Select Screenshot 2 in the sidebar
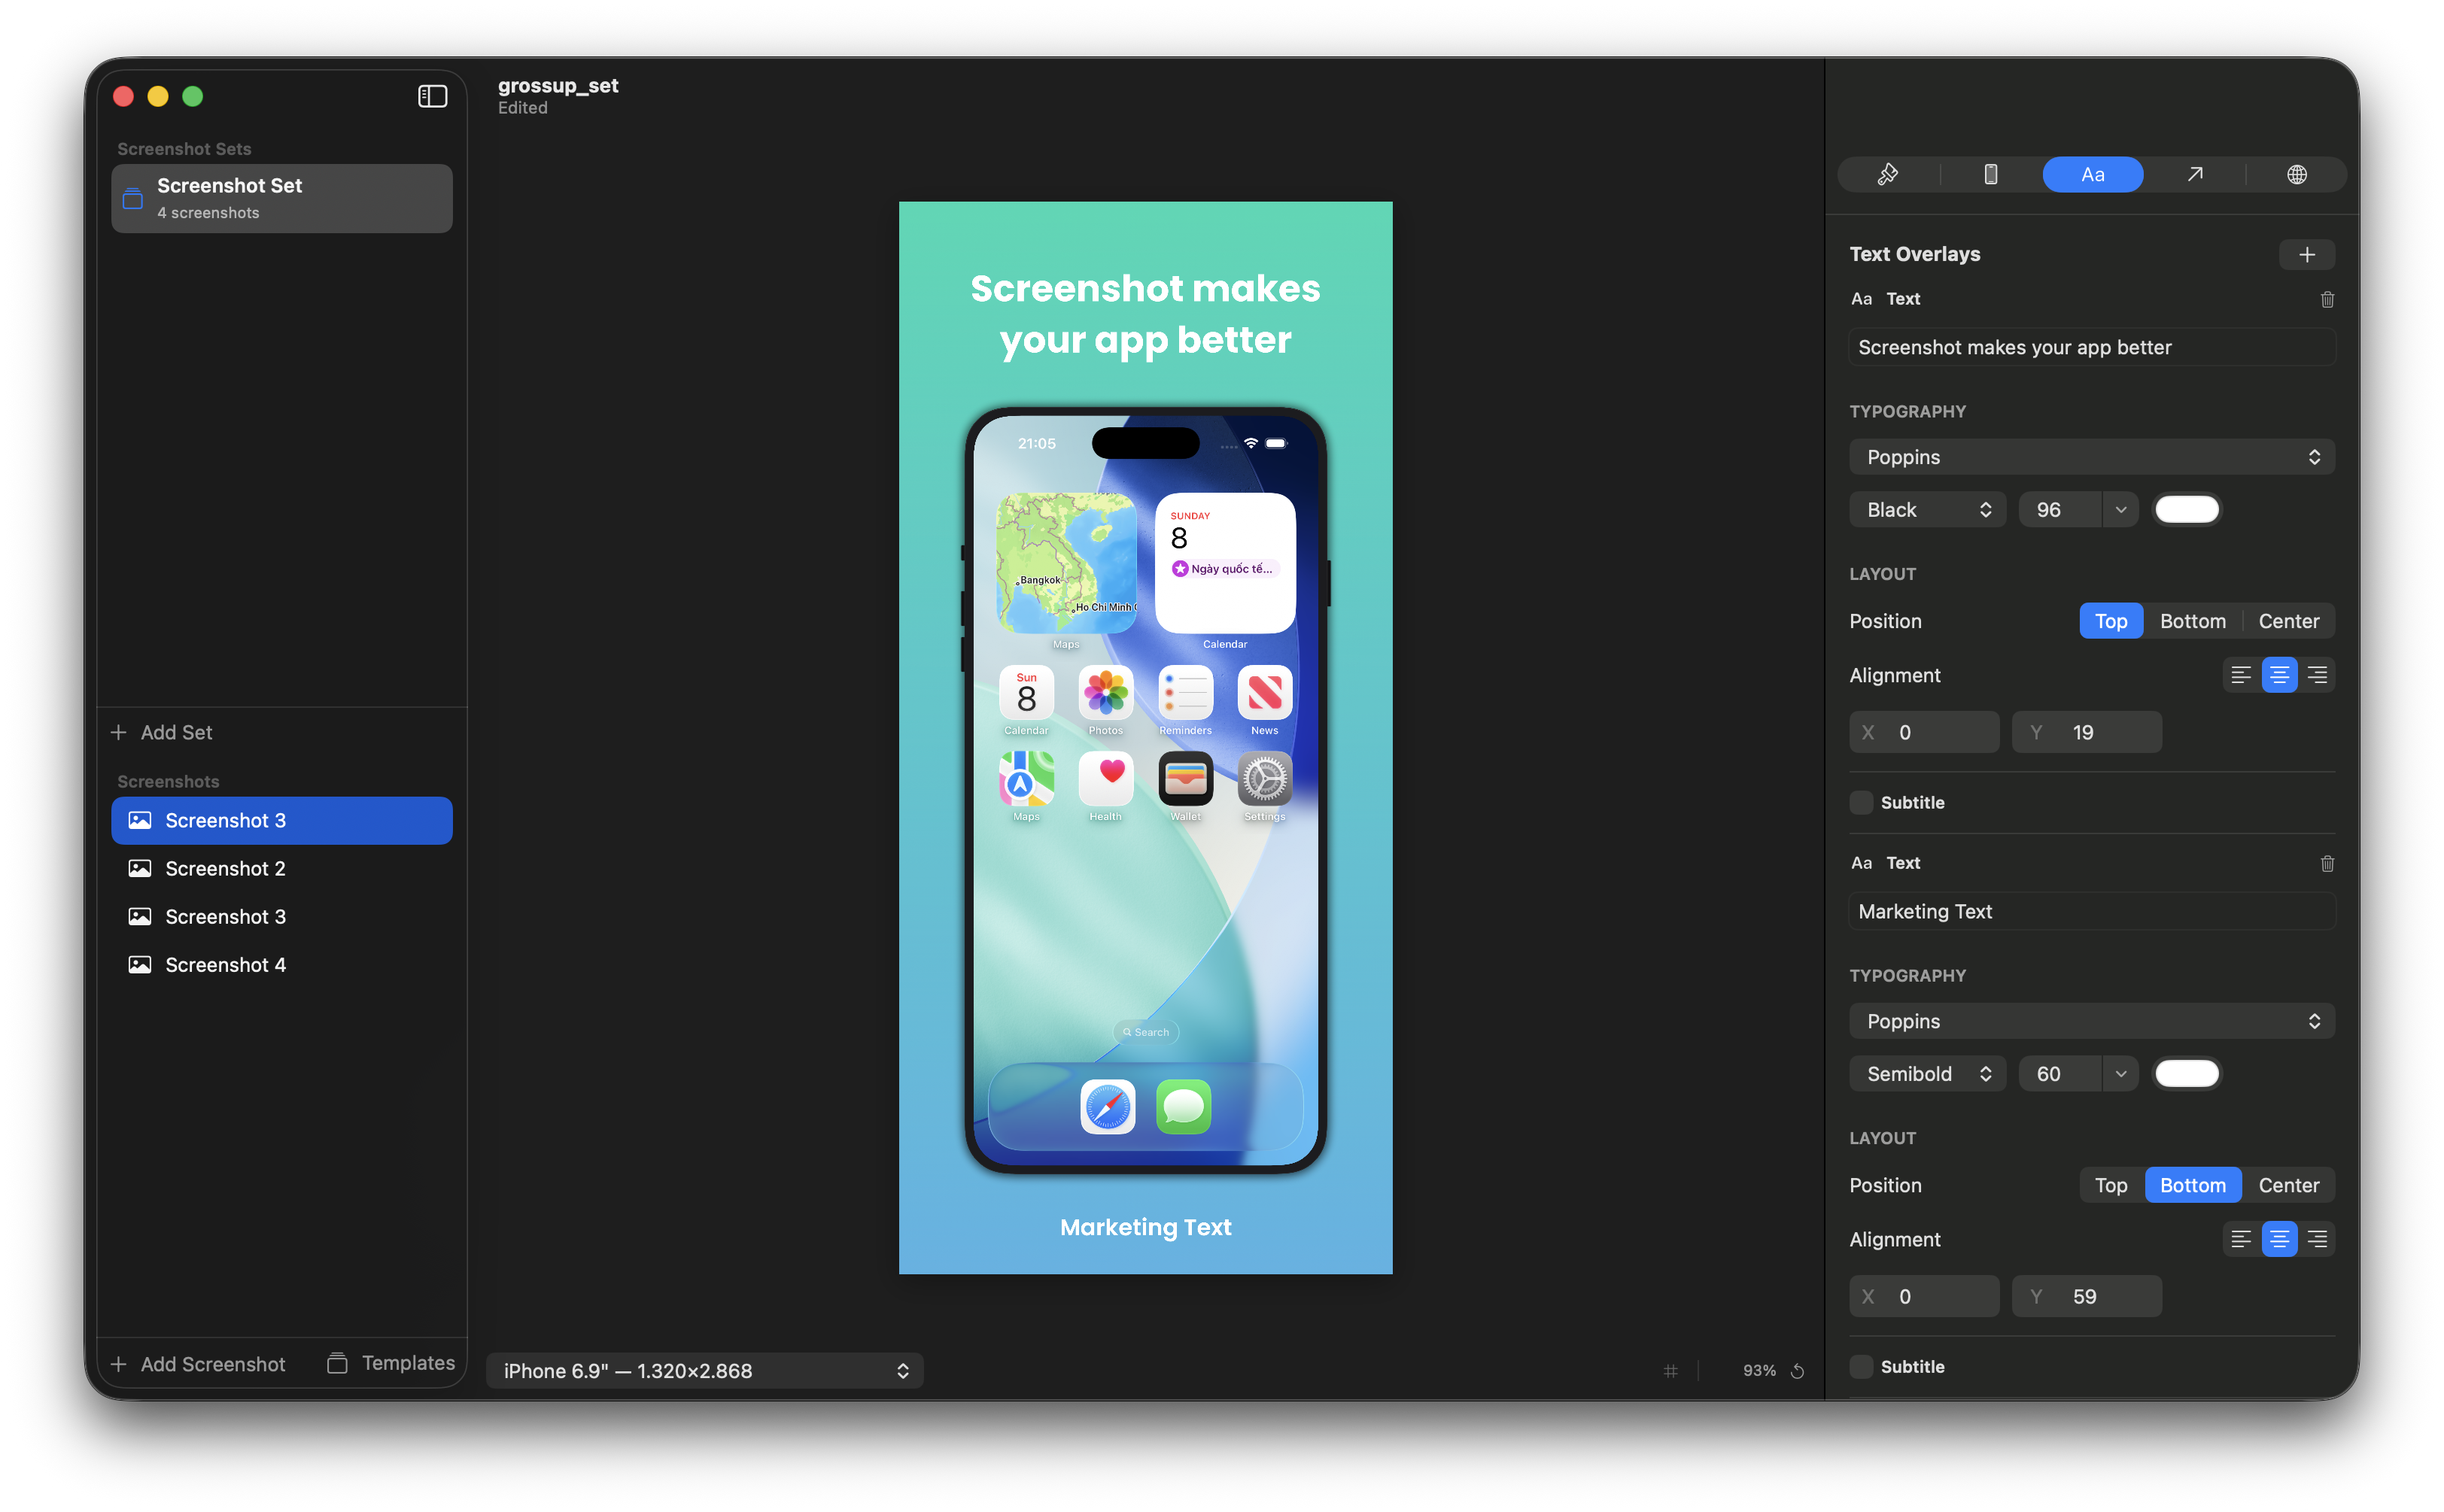 tap(225, 869)
